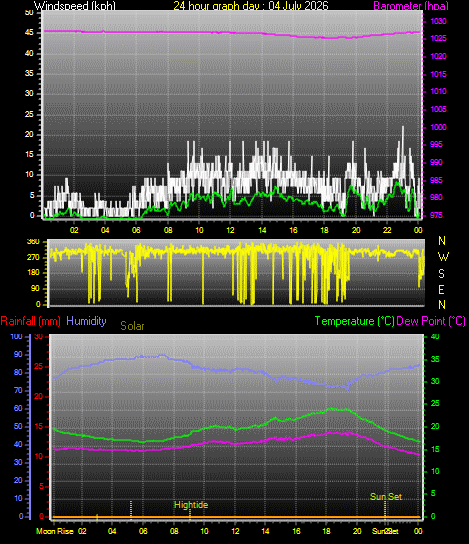Click the "Windspeed (kph)" axis title

(75, 6)
